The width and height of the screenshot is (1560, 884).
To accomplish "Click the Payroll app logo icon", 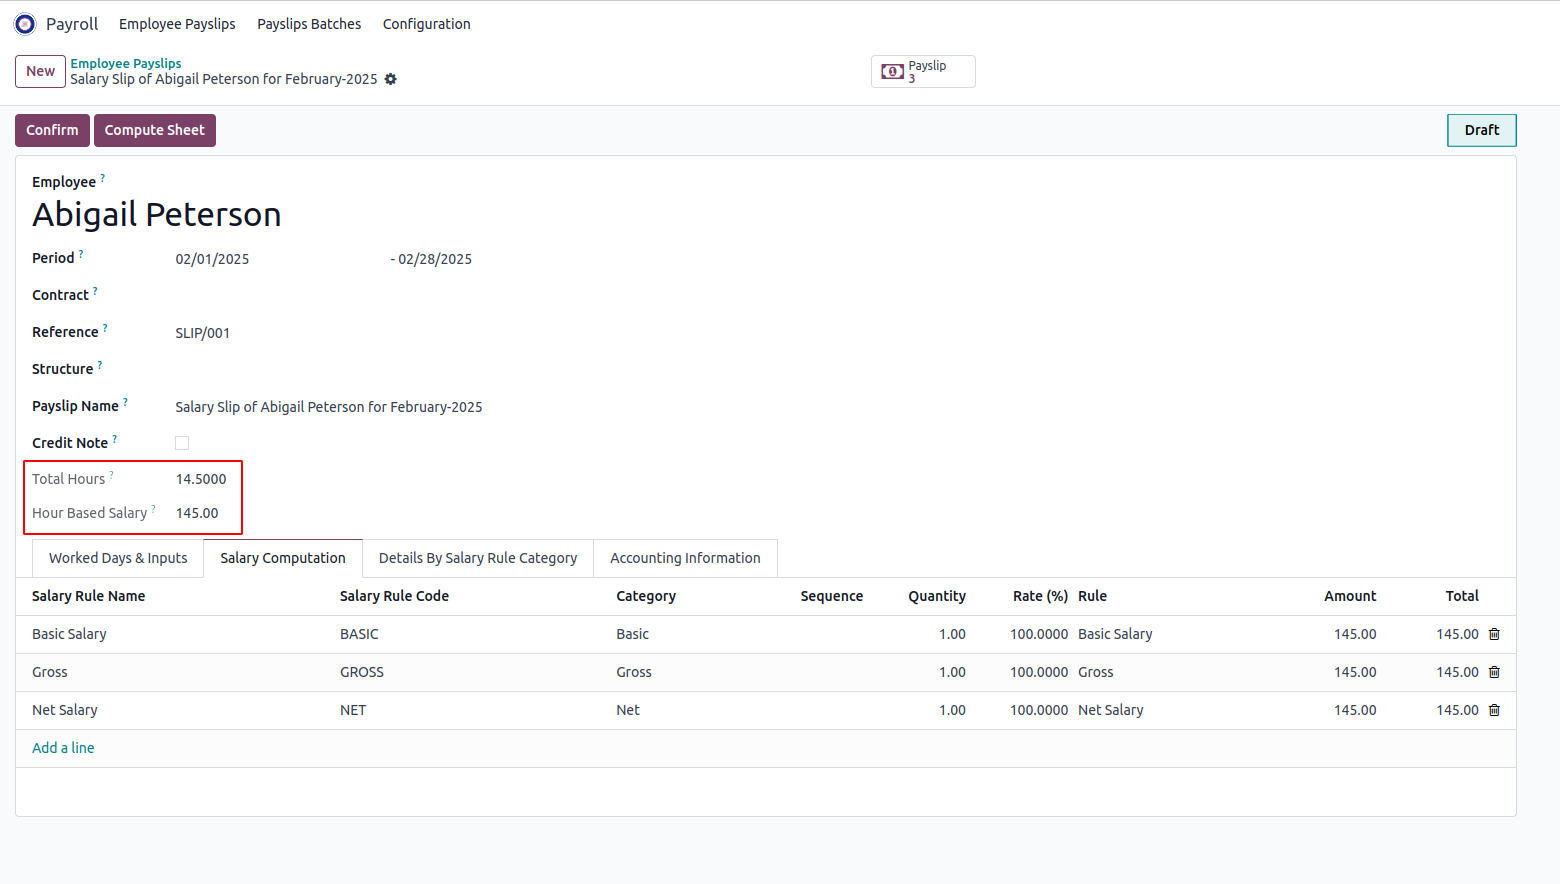I will pos(25,24).
